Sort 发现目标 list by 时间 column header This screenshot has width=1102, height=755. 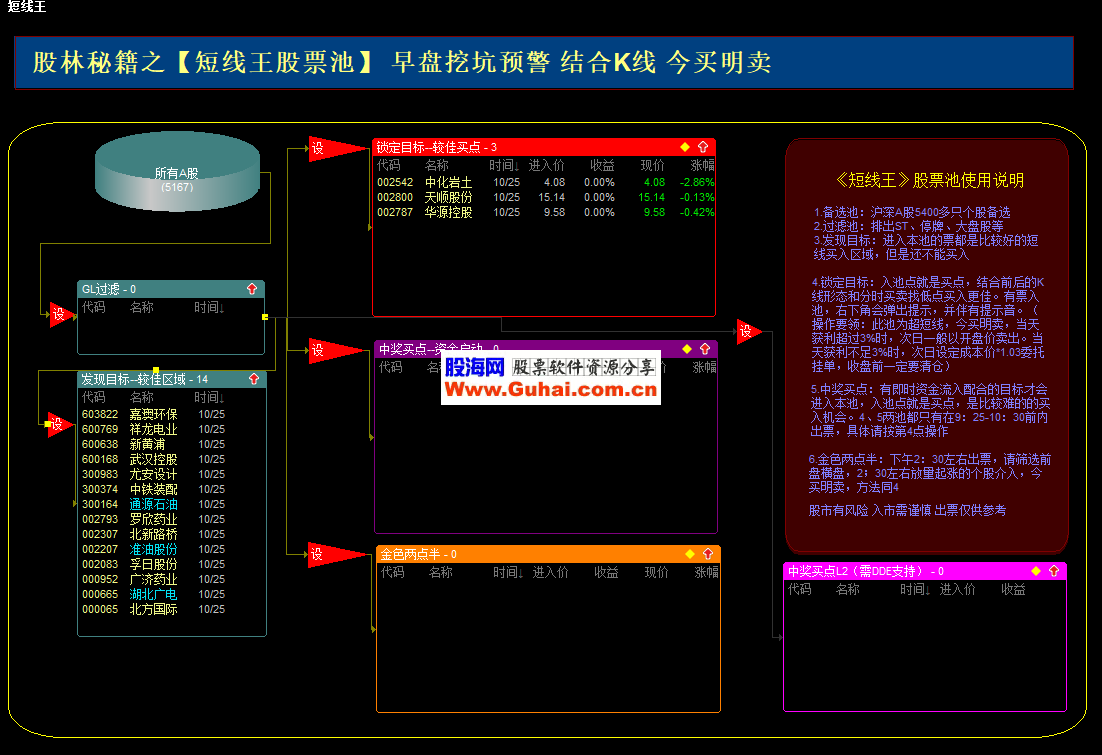(209, 397)
